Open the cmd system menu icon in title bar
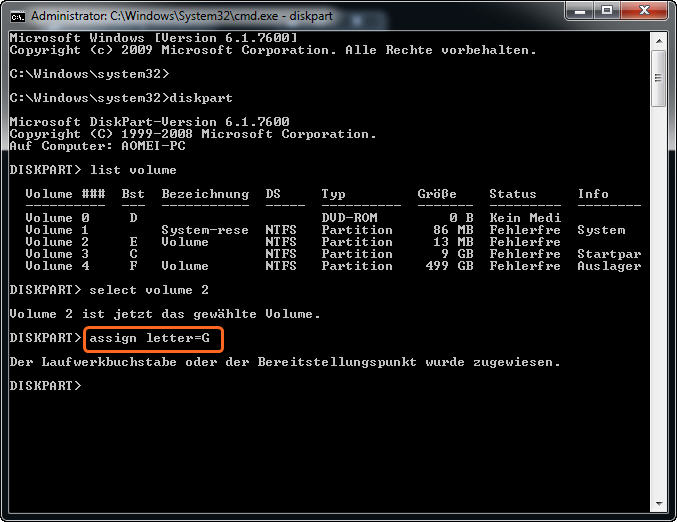677x522 pixels. point(18,16)
